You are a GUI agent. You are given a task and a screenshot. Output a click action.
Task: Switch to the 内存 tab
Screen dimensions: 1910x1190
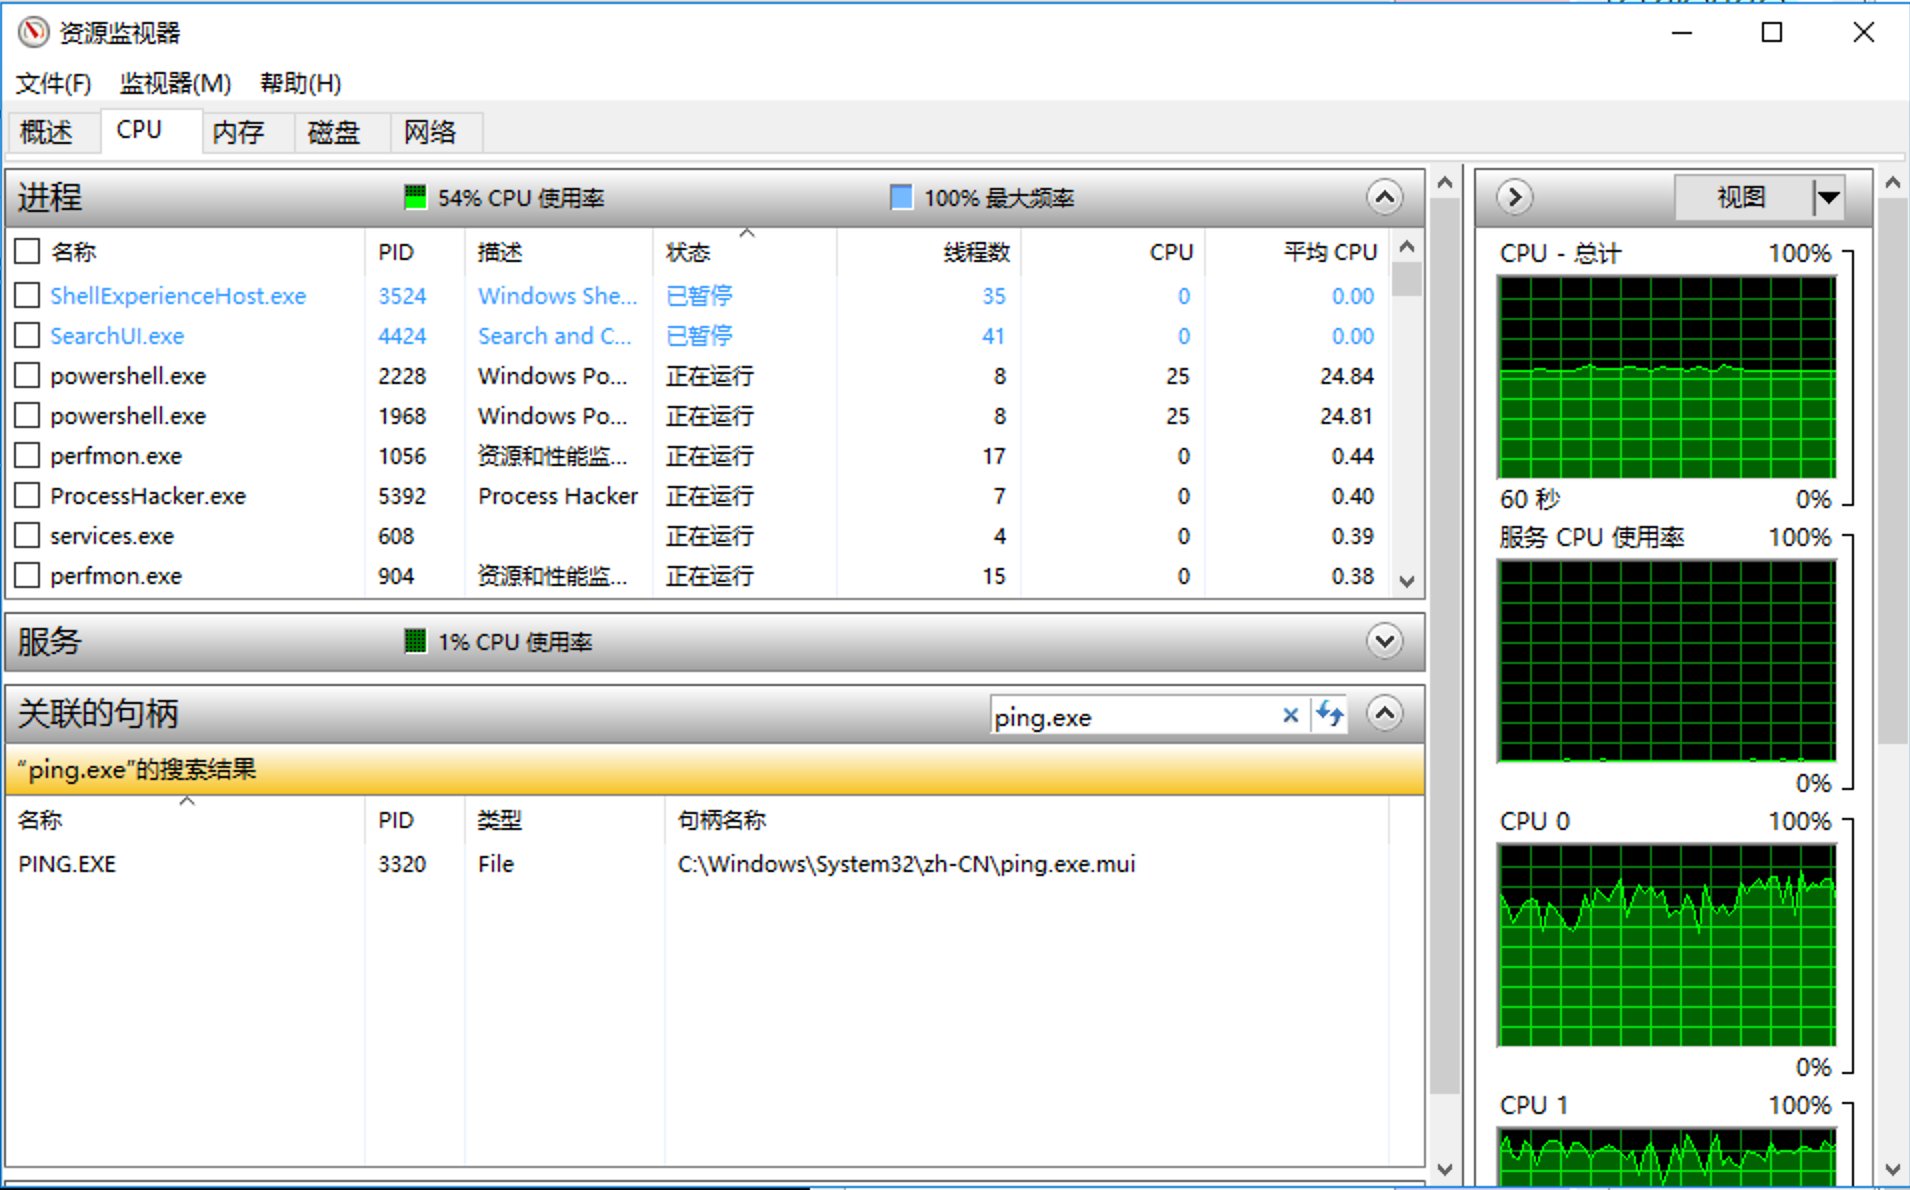[238, 132]
